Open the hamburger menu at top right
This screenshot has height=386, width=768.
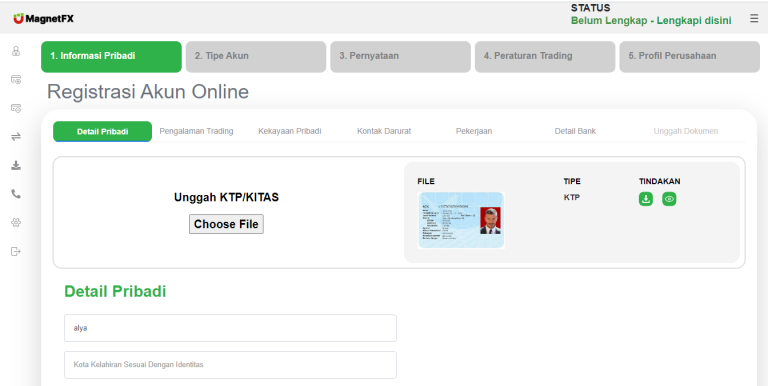pyautogui.click(x=754, y=19)
